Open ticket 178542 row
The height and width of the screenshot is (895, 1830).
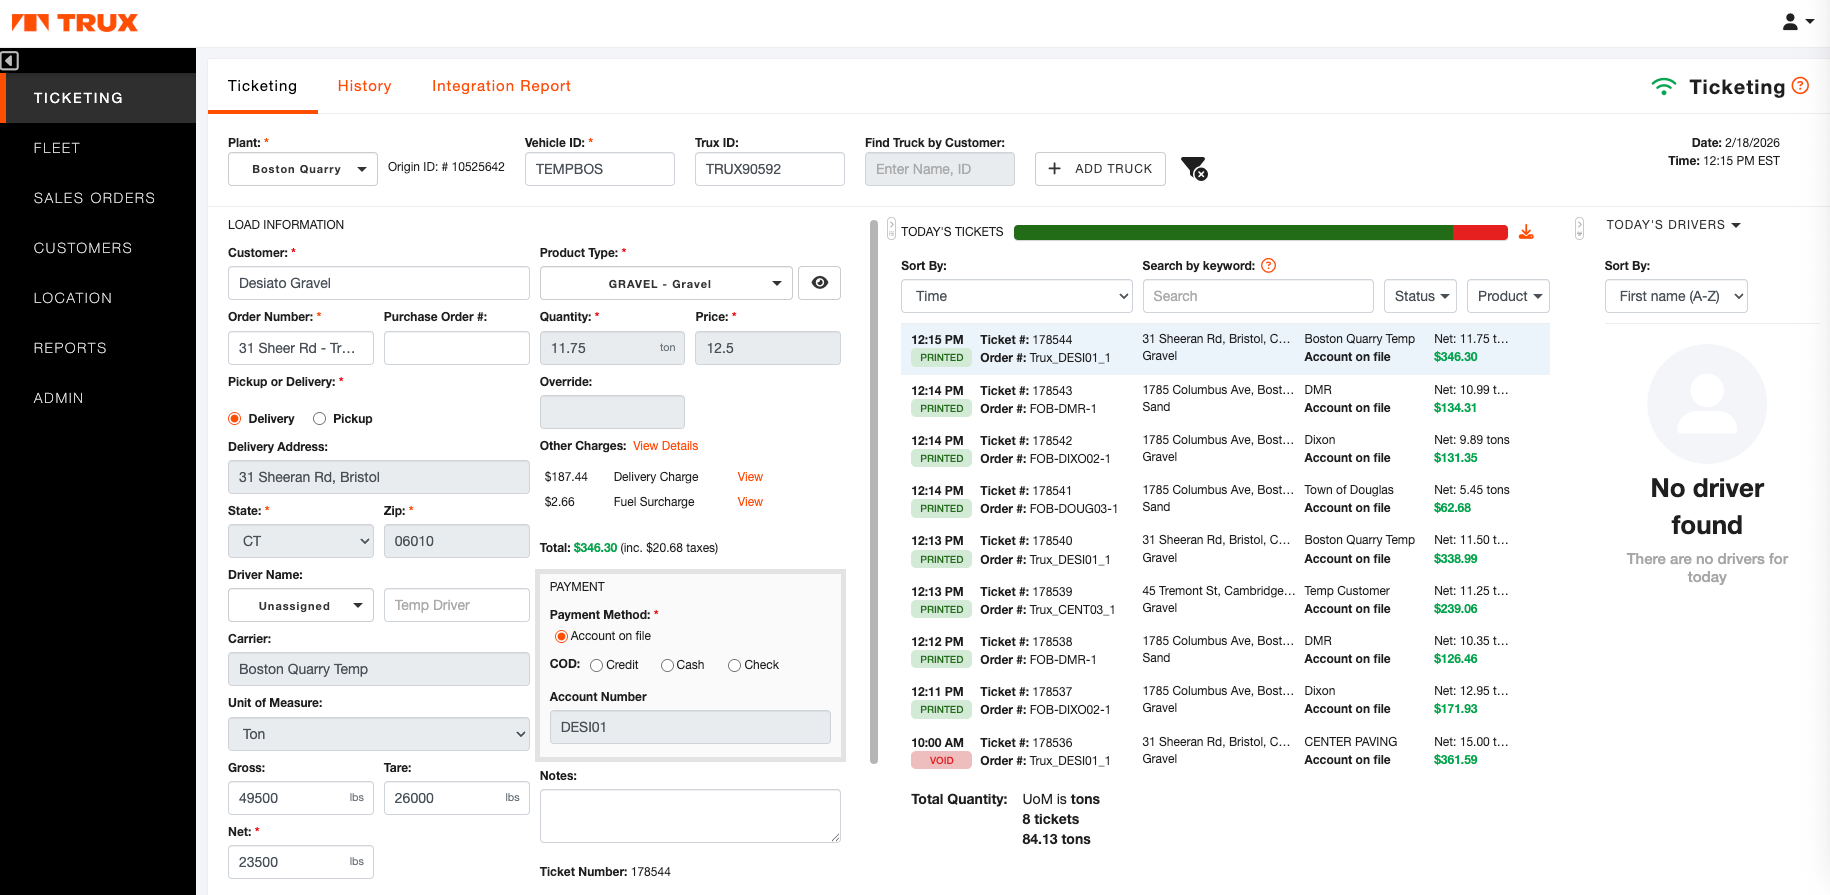point(1225,449)
